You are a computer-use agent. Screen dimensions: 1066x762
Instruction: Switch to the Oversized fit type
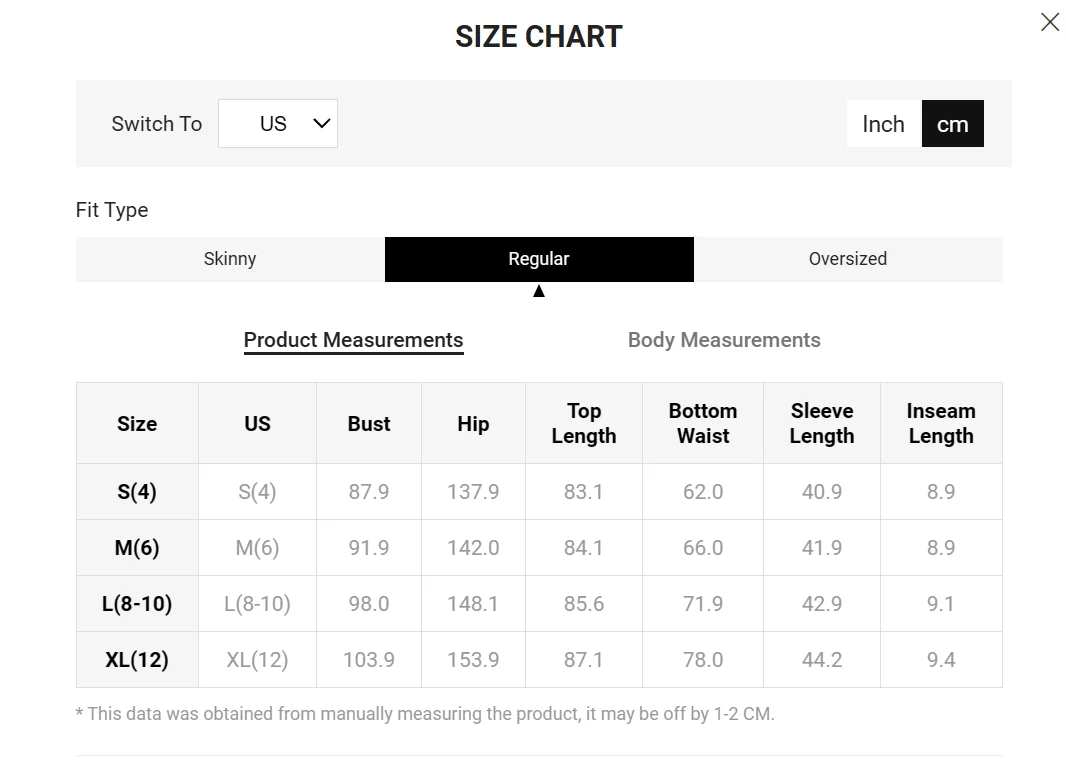point(848,259)
